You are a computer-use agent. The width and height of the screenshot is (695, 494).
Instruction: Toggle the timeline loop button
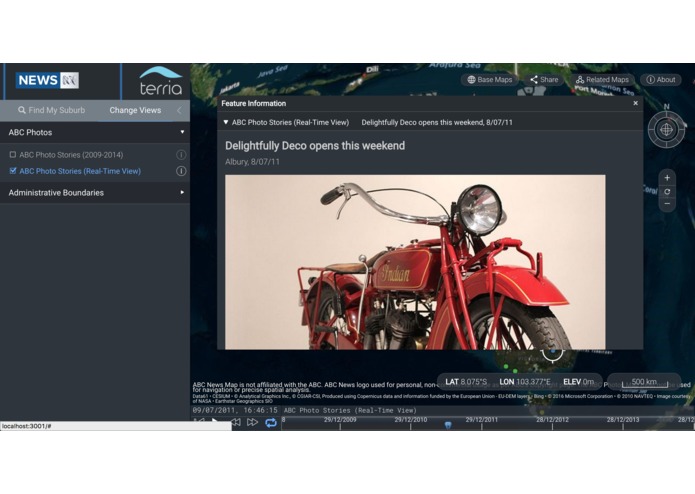271,423
